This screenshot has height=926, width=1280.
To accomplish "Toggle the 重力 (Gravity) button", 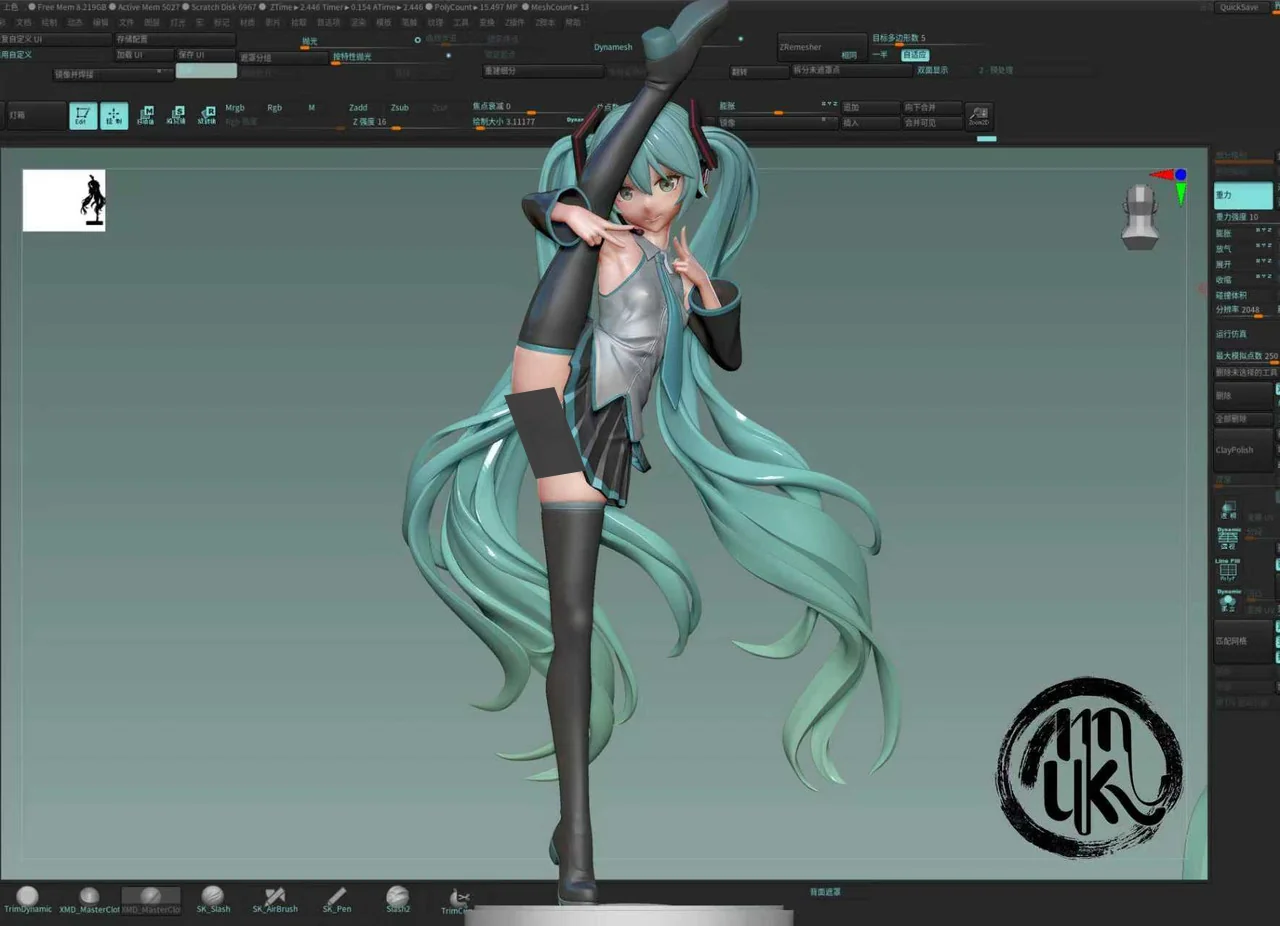I will 1243,195.
